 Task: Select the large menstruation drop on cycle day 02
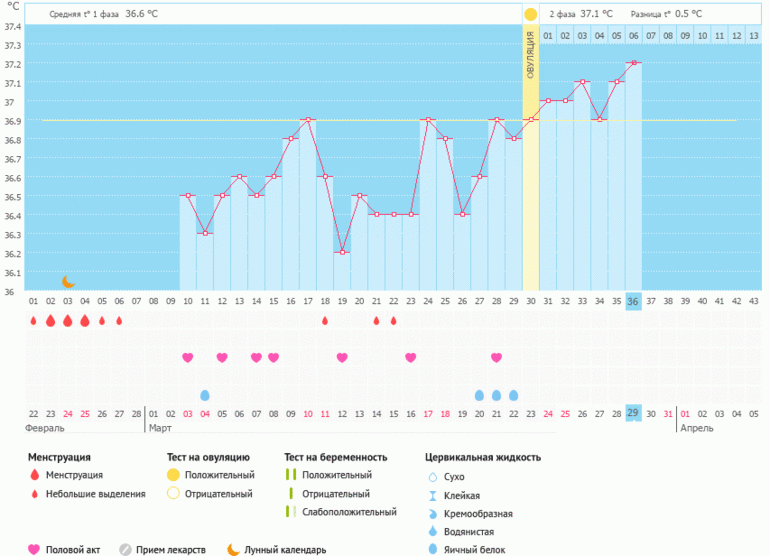50,321
